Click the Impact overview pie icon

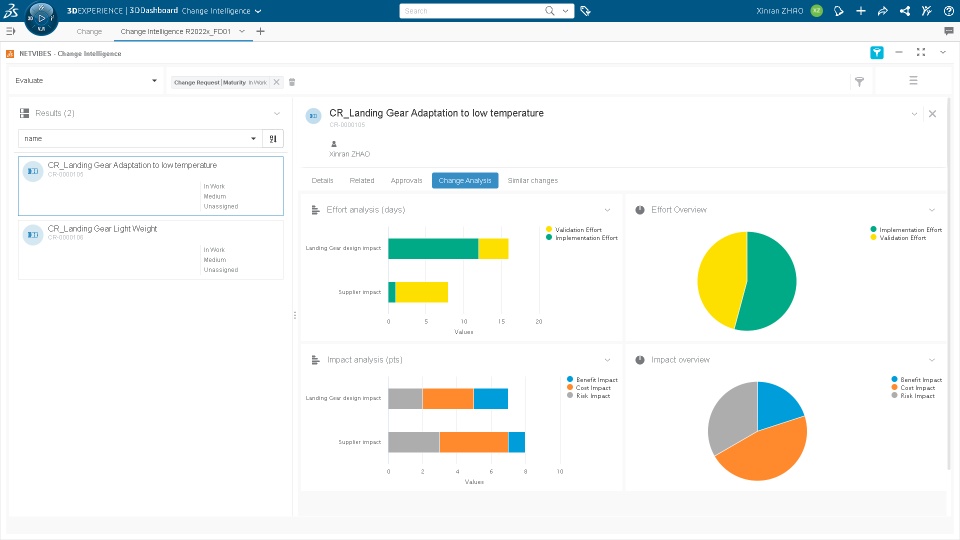(640, 359)
